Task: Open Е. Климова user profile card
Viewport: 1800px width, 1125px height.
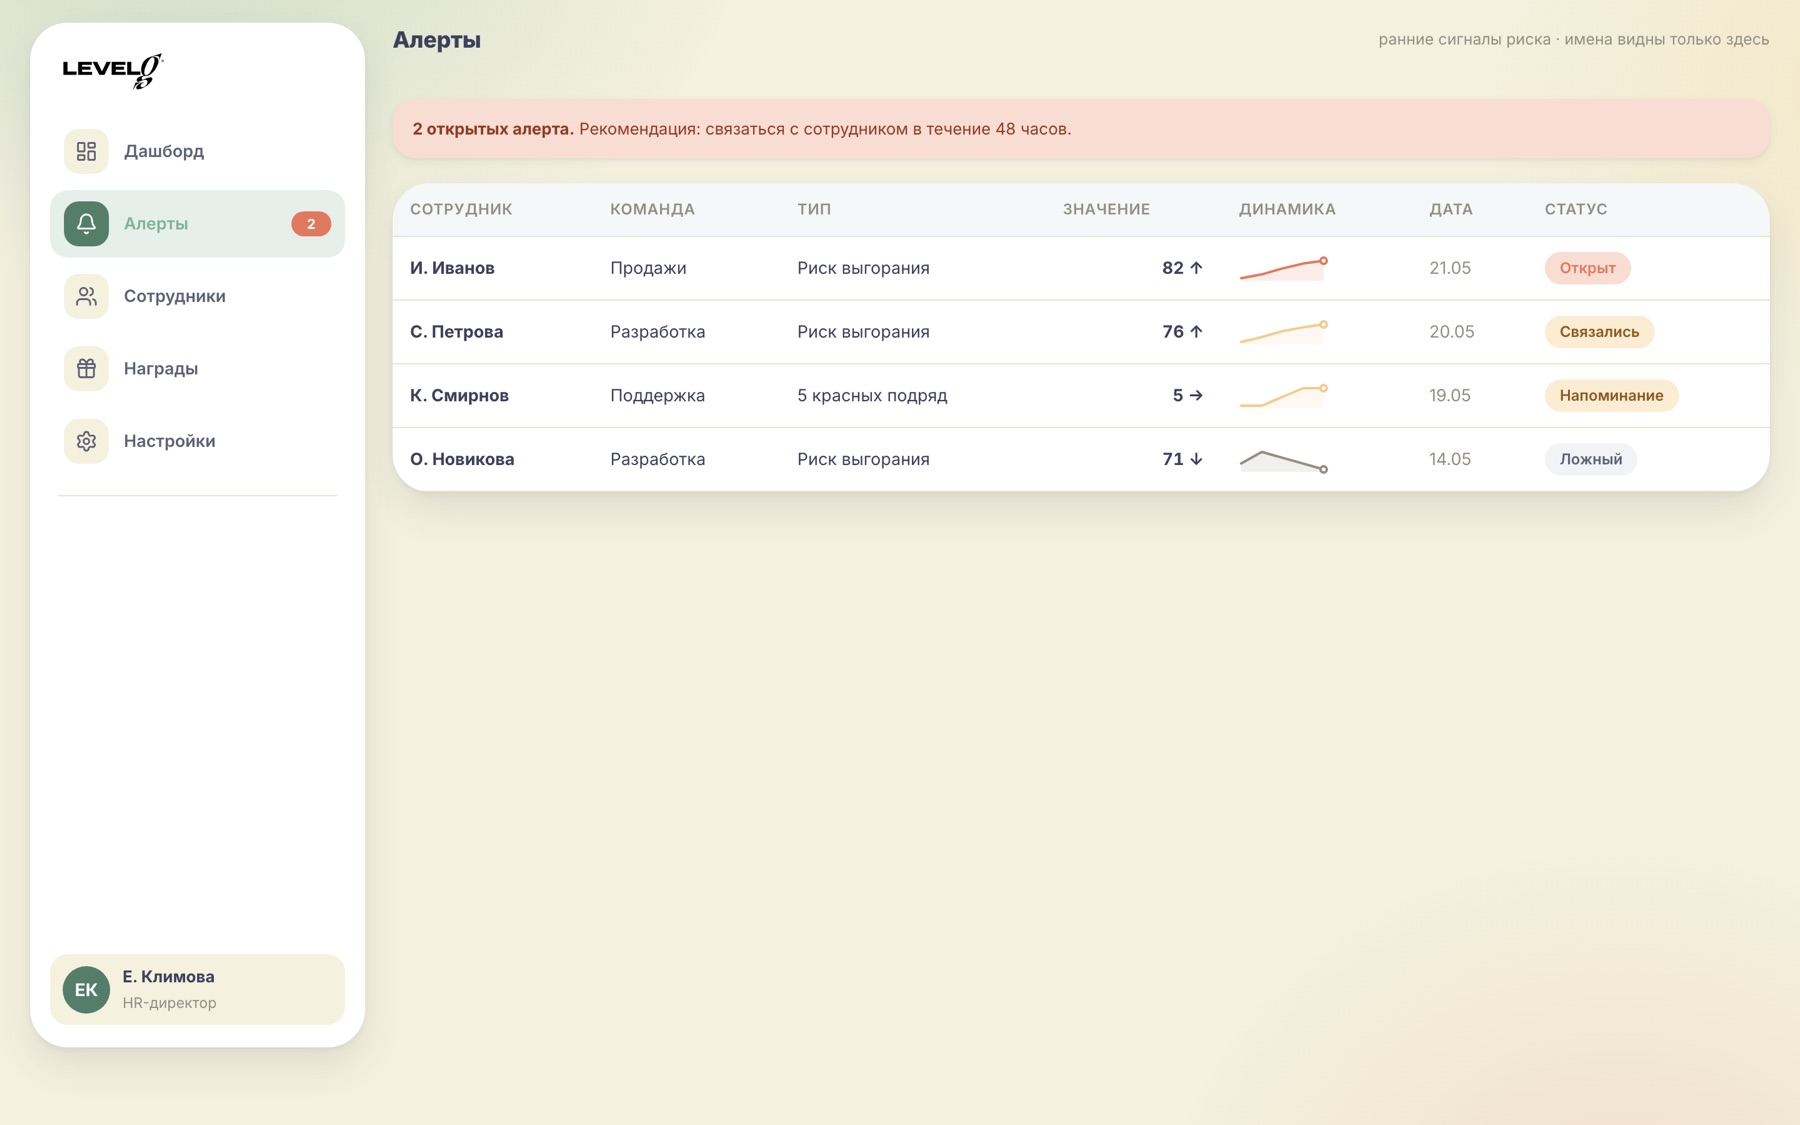Action: [197, 989]
